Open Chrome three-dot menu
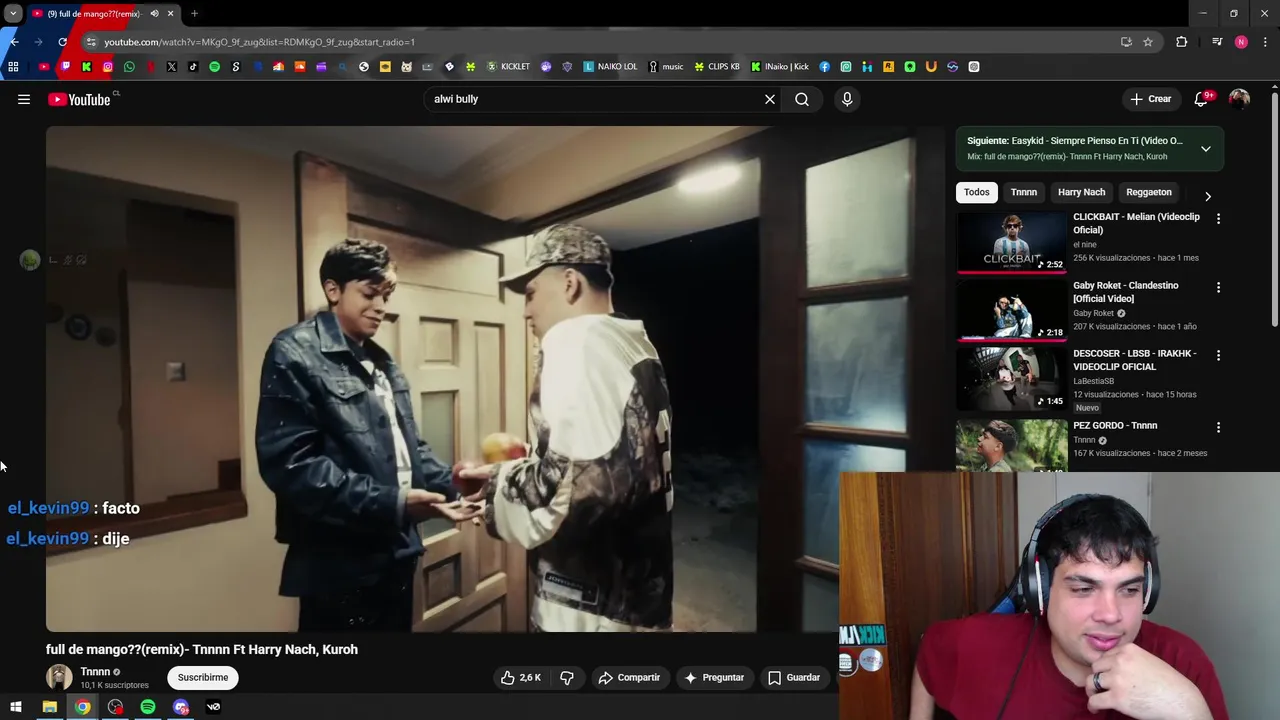The image size is (1280, 720). (x=1266, y=42)
